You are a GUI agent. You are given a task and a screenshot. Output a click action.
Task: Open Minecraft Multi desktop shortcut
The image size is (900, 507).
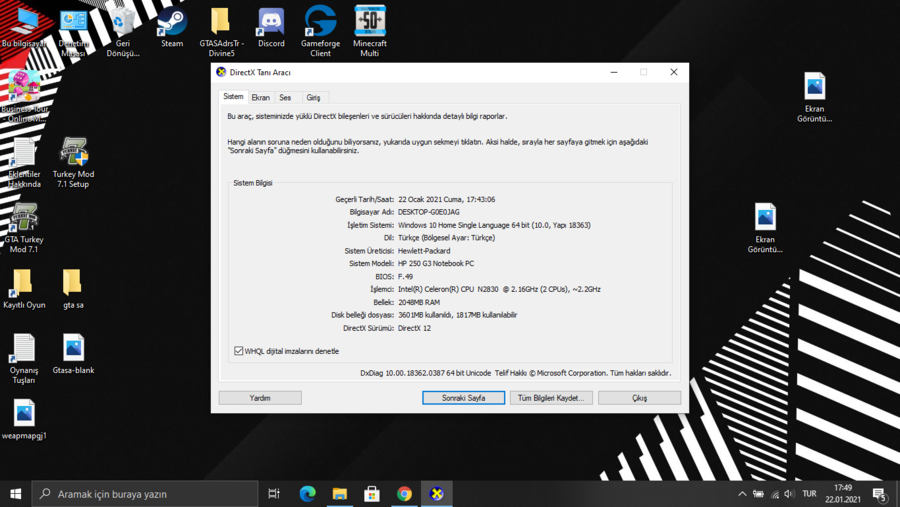(x=369, y=24)
